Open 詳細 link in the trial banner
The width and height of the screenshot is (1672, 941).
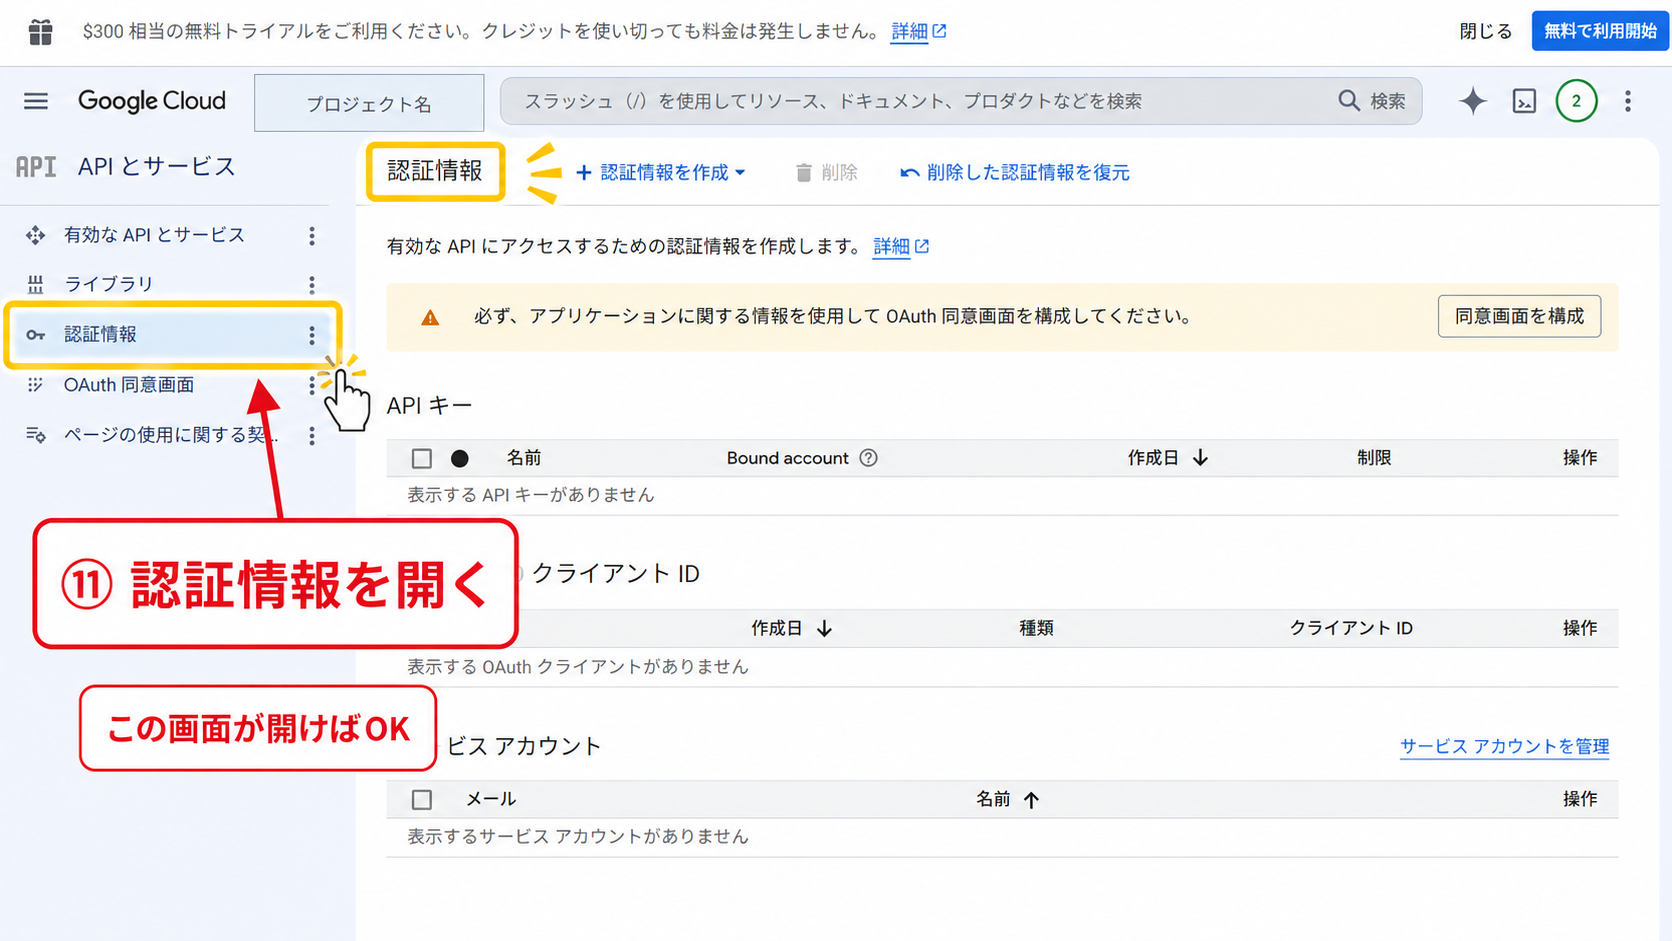(x=918, y=31)
